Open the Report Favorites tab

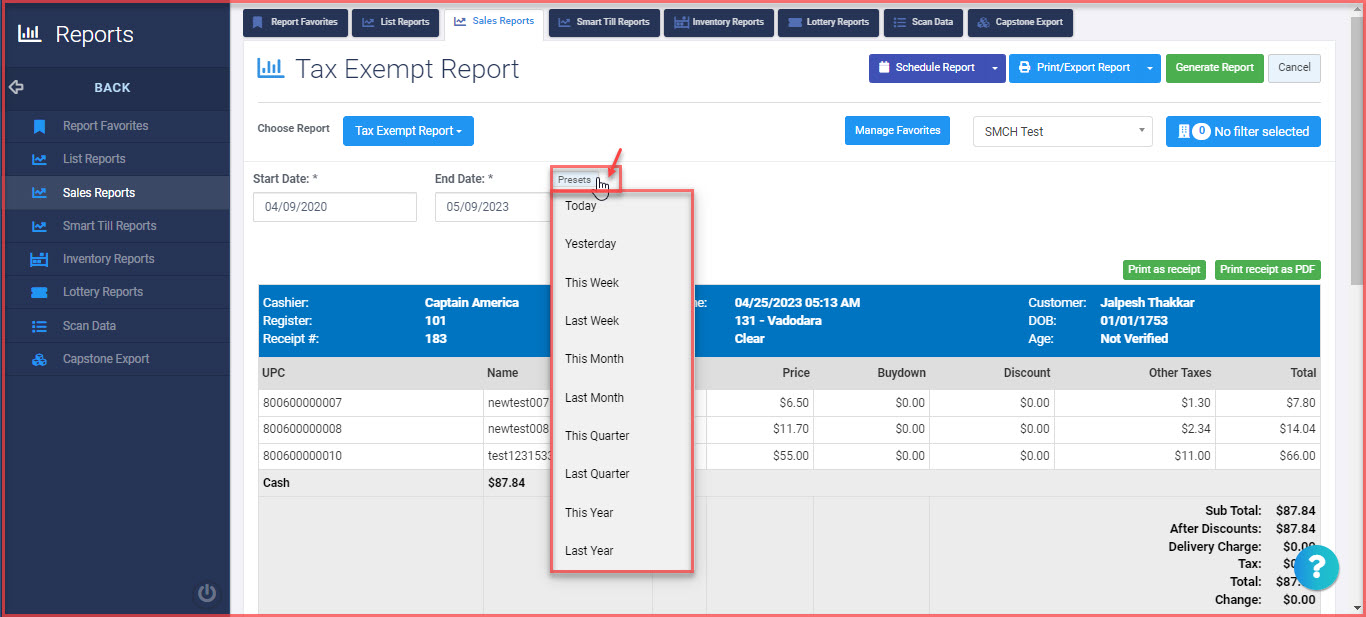coord(296,22)
